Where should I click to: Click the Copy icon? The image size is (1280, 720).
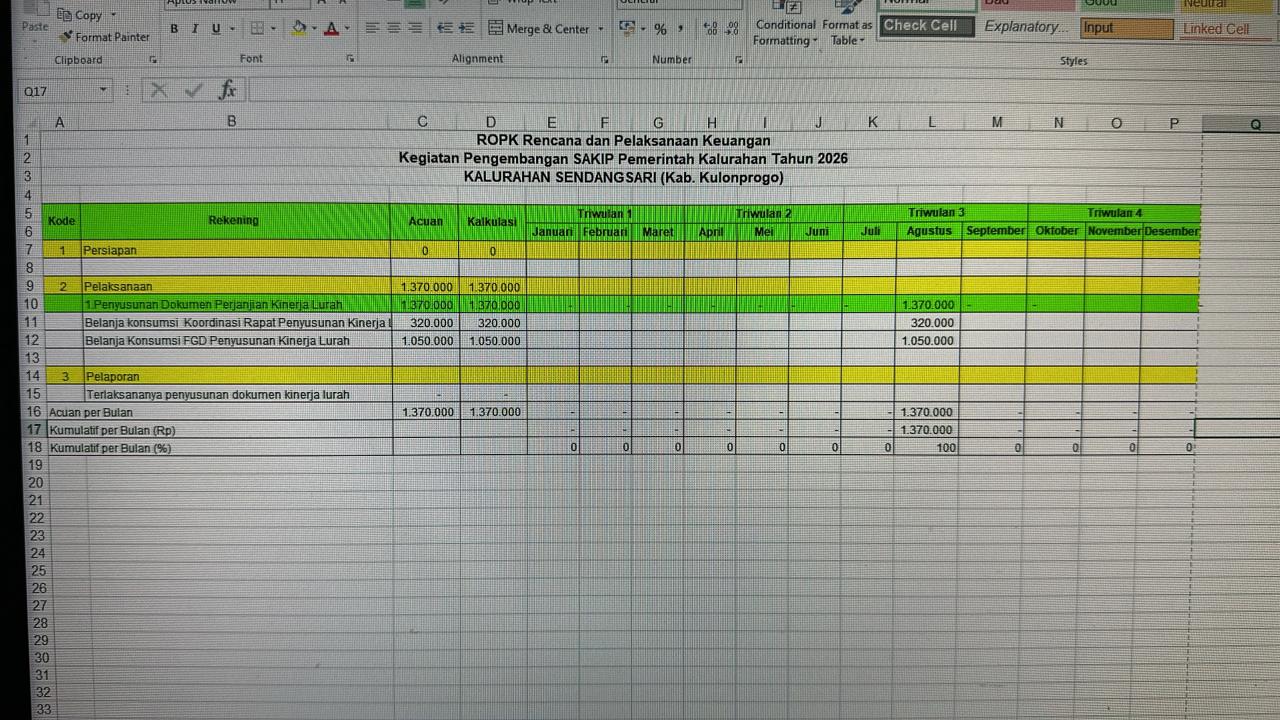[66, 15]
